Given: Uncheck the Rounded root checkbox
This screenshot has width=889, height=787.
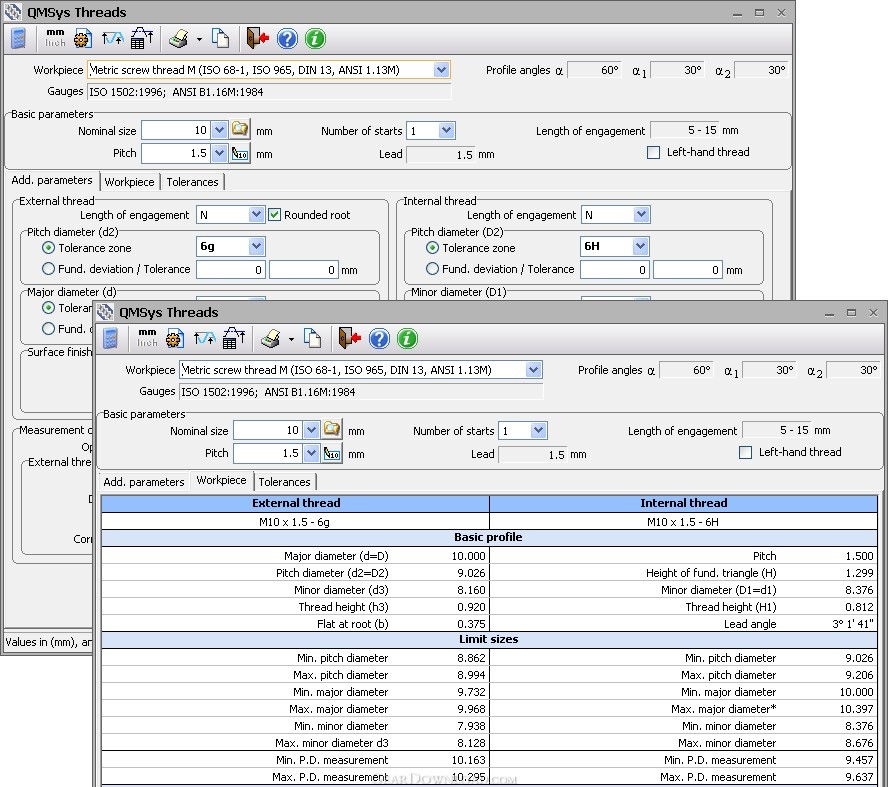Looking at the screenshot, I should pos(274,215).
